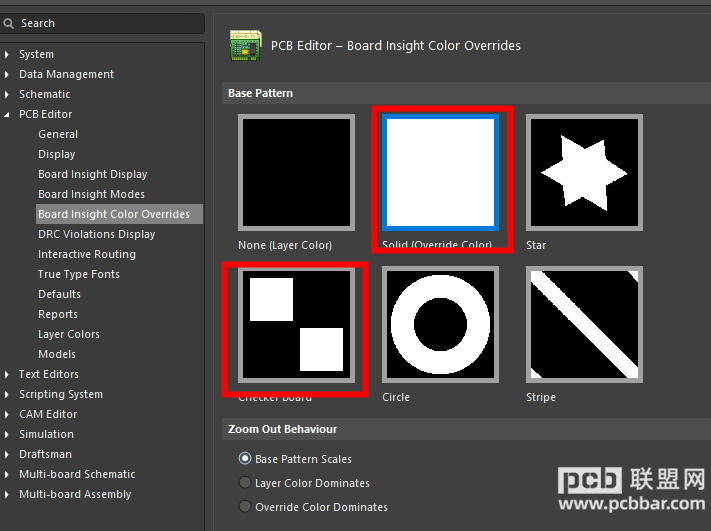This screenshot has height=531, width=711.
Task: Pick the Stripe base pattern
Action: pyautogui.click(x=584, y=324)
